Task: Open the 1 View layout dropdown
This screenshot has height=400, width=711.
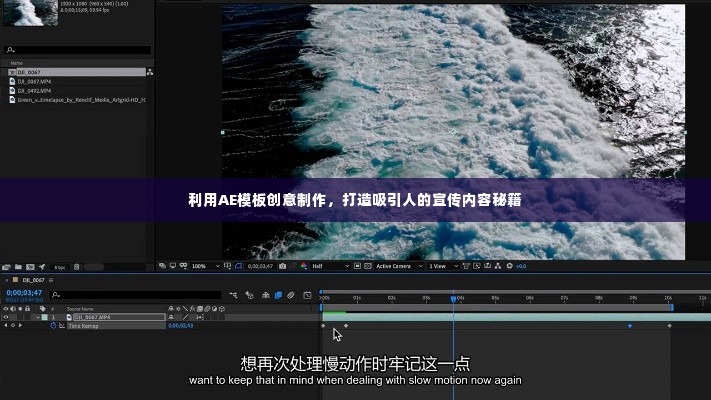Action: [443, 266]
